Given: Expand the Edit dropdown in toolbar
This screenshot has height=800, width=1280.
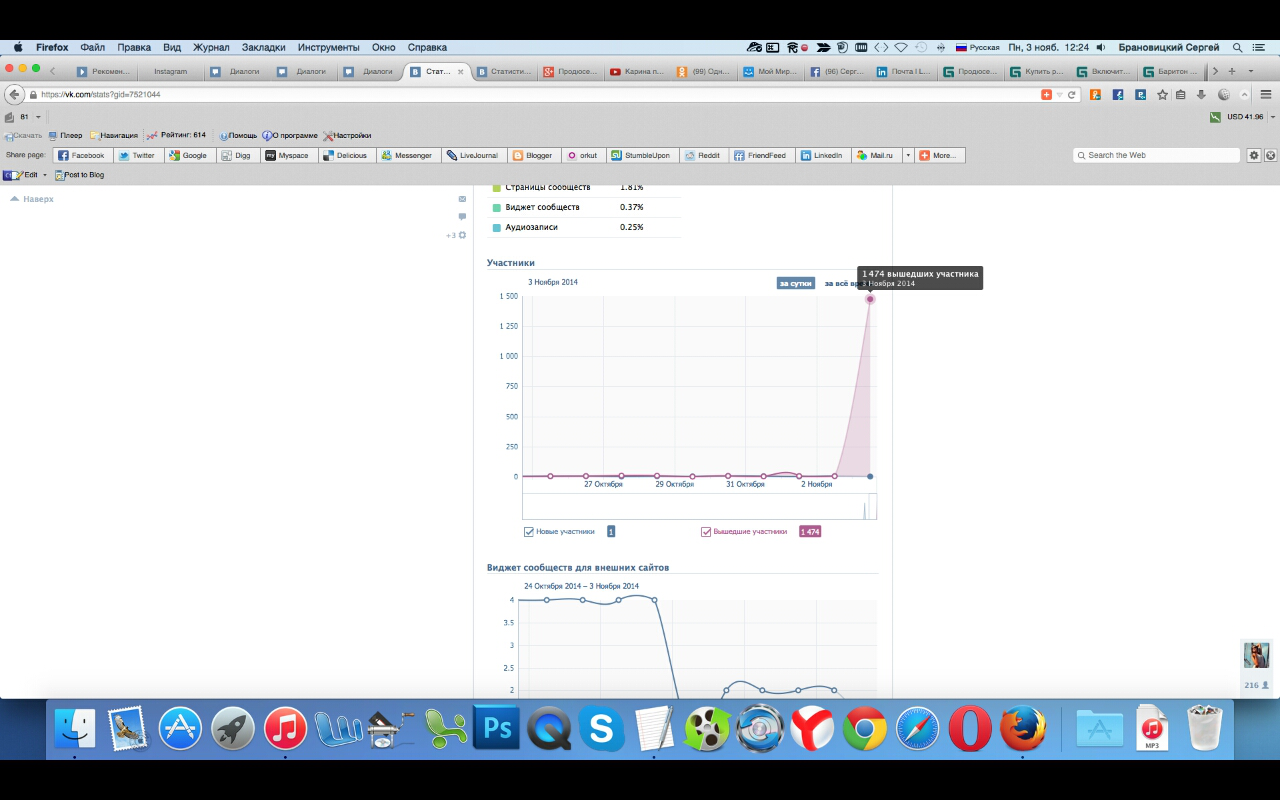Looking at the screenshot, I should (44, 175).
